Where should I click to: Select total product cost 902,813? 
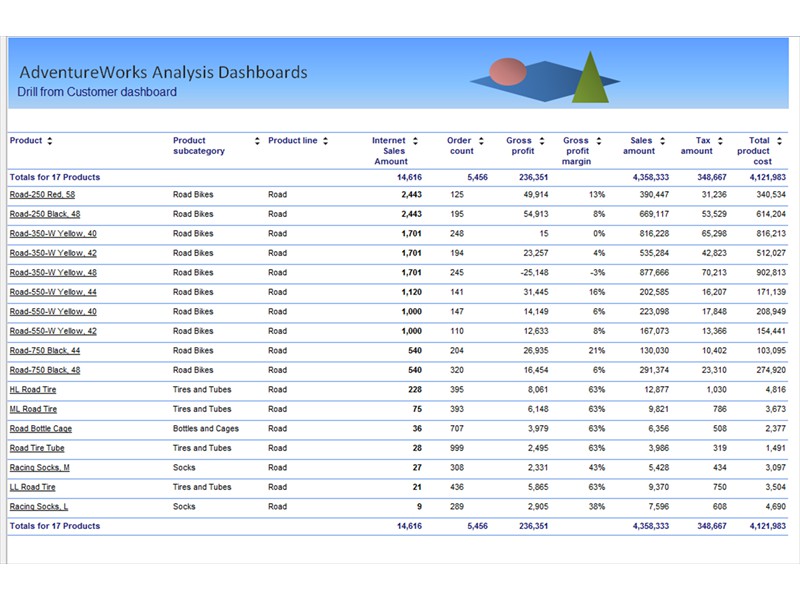(771, 272)
